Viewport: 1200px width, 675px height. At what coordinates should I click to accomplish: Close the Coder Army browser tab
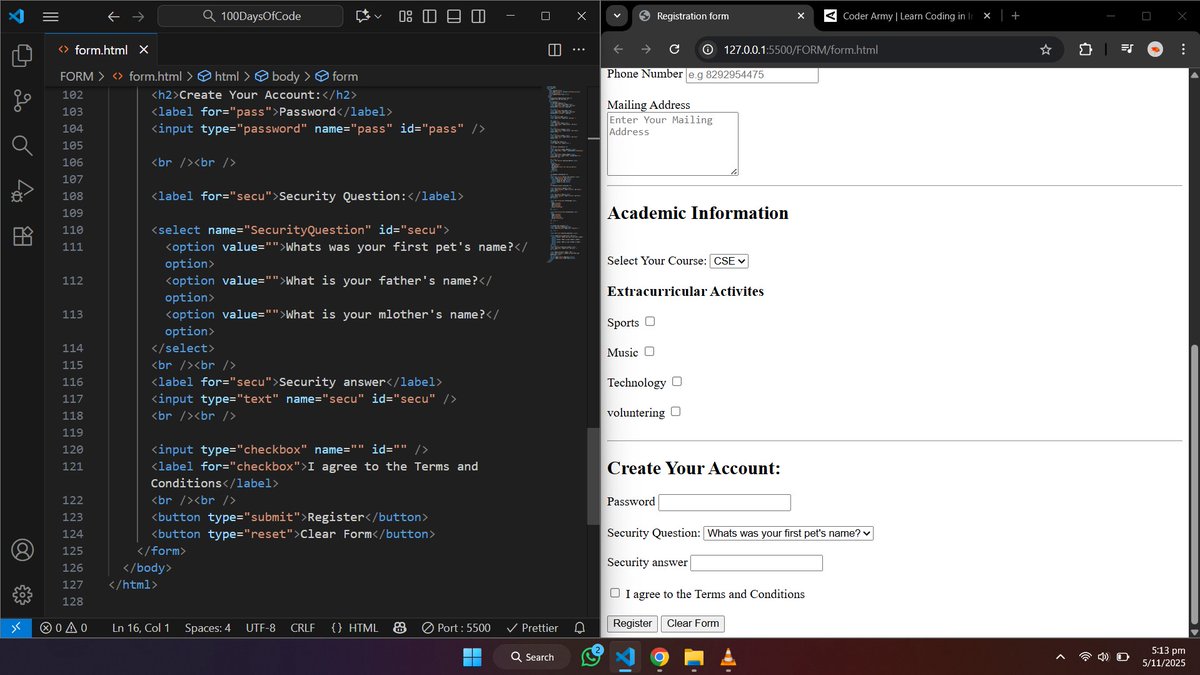coord(988,16)
